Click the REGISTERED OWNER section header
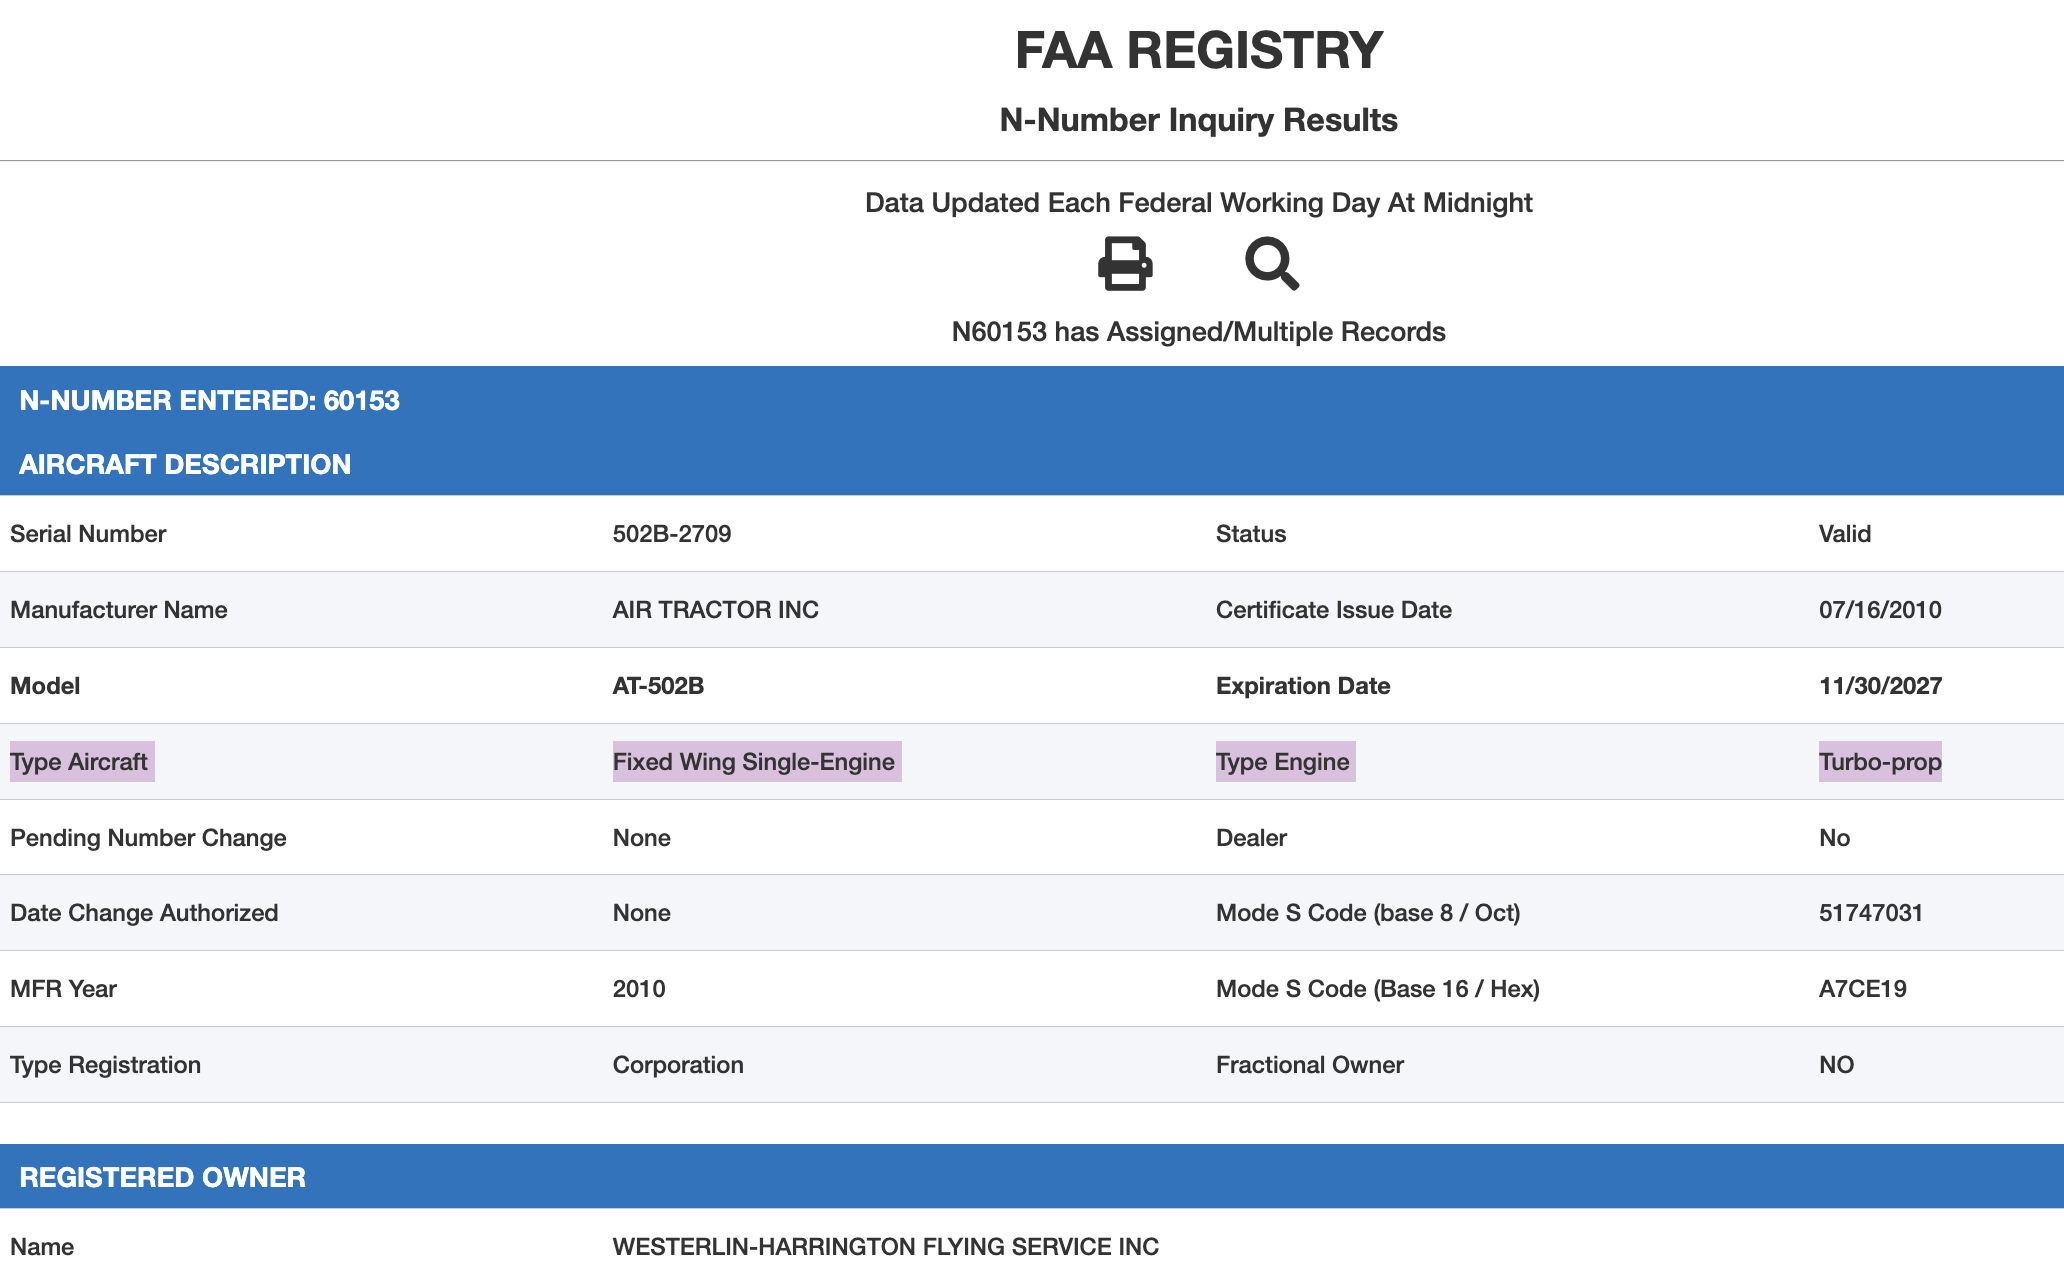 click(162, 1177)
